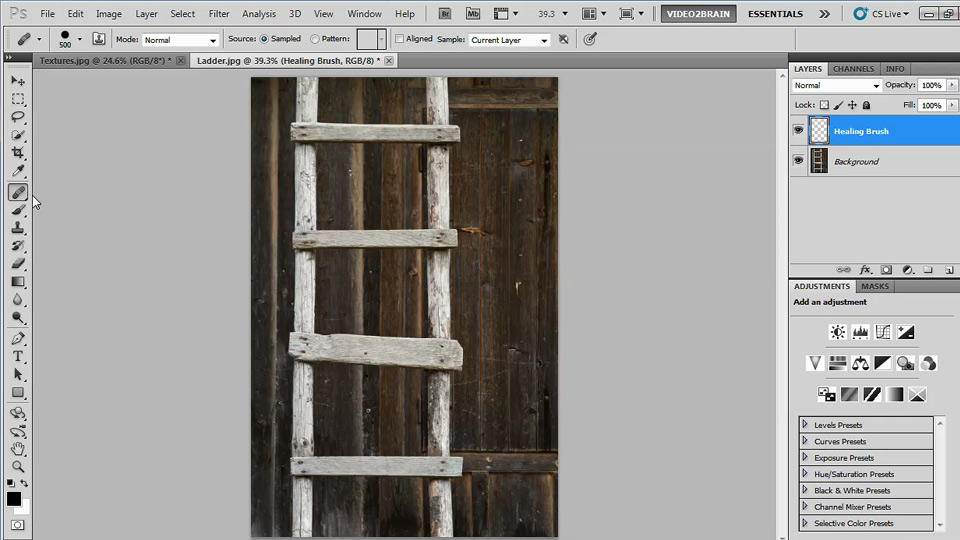Open the Filter menu

[219, 13]
